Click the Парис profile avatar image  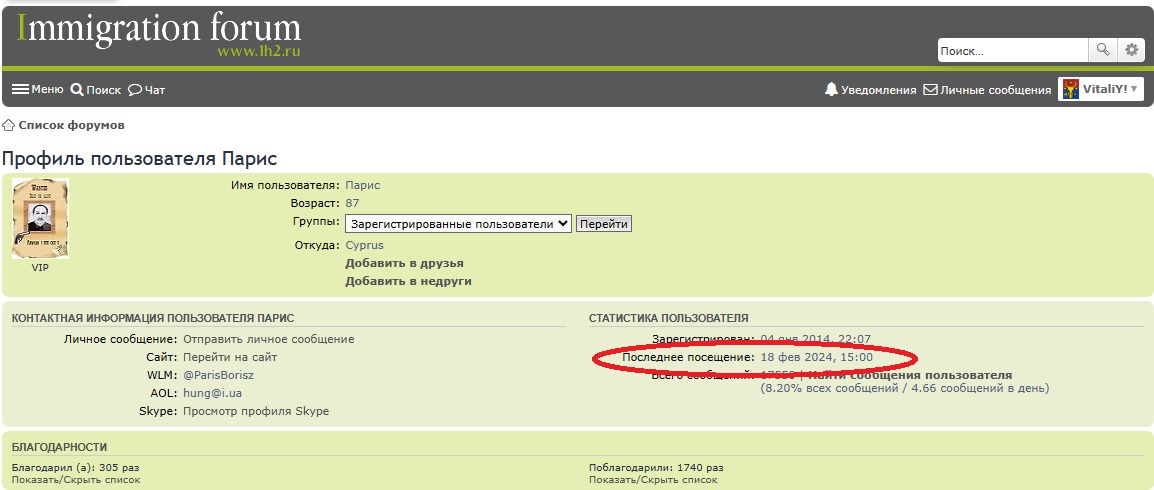pyautogui.click(x=40, y=219)
